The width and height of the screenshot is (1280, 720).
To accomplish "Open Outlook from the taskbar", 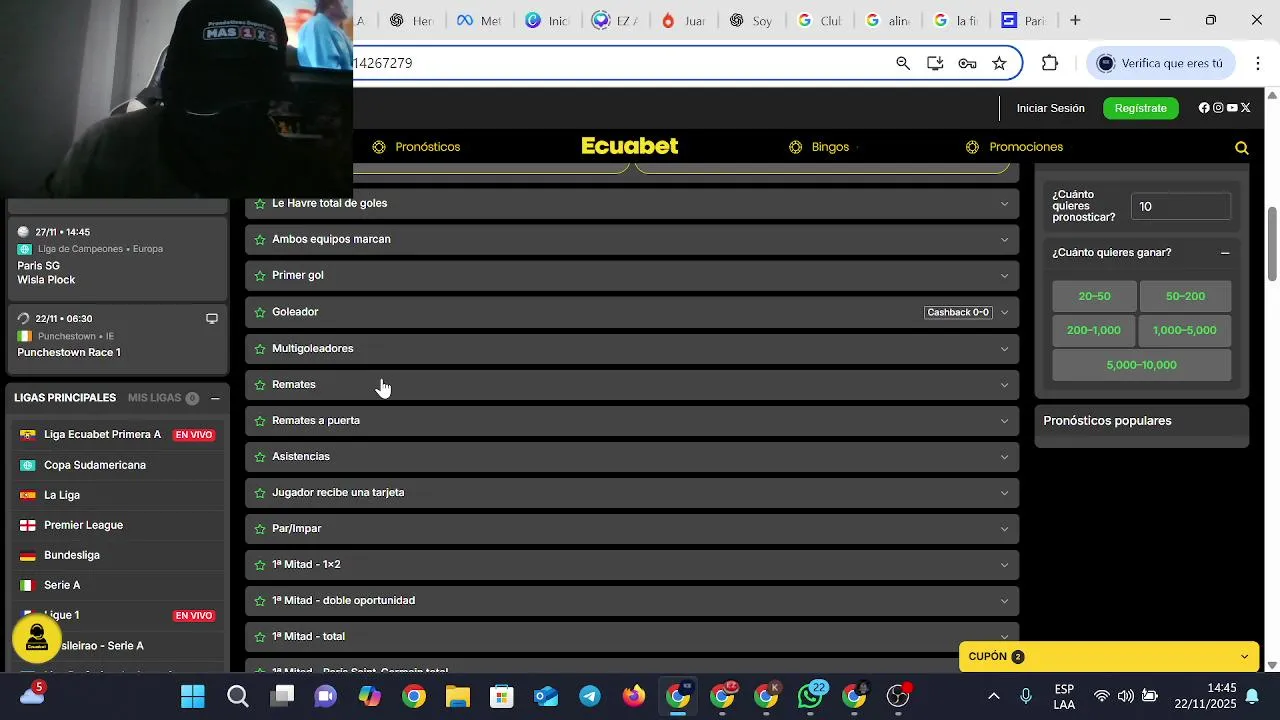I will 546,696.
